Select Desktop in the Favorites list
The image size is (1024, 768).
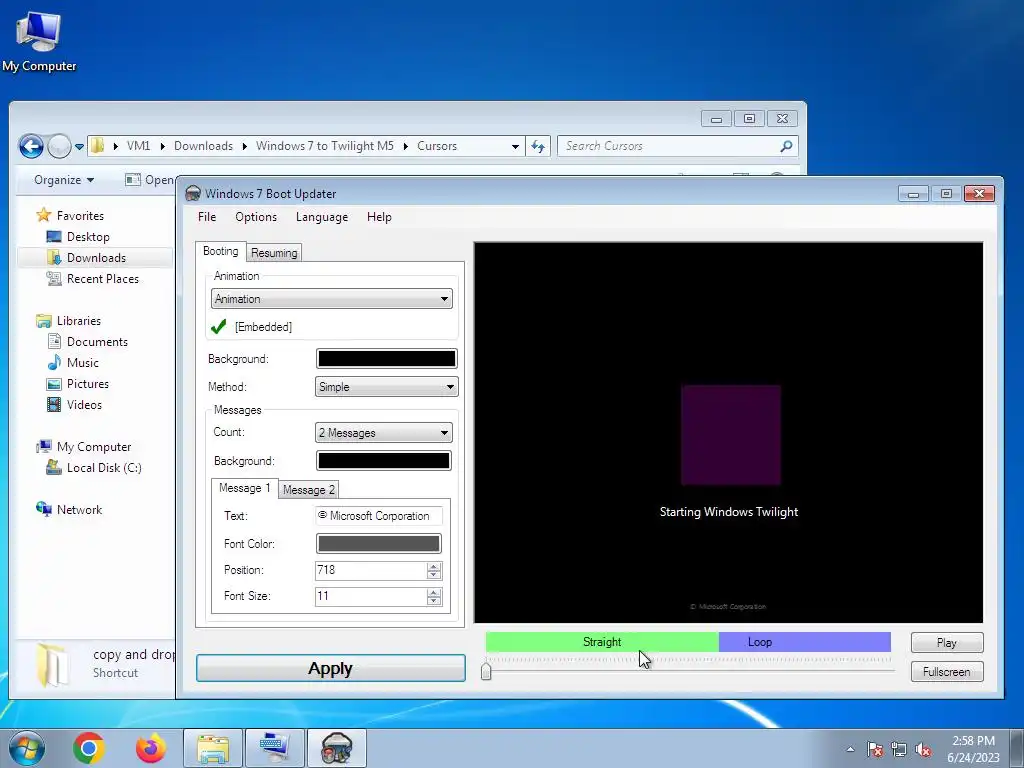point(88,236)
